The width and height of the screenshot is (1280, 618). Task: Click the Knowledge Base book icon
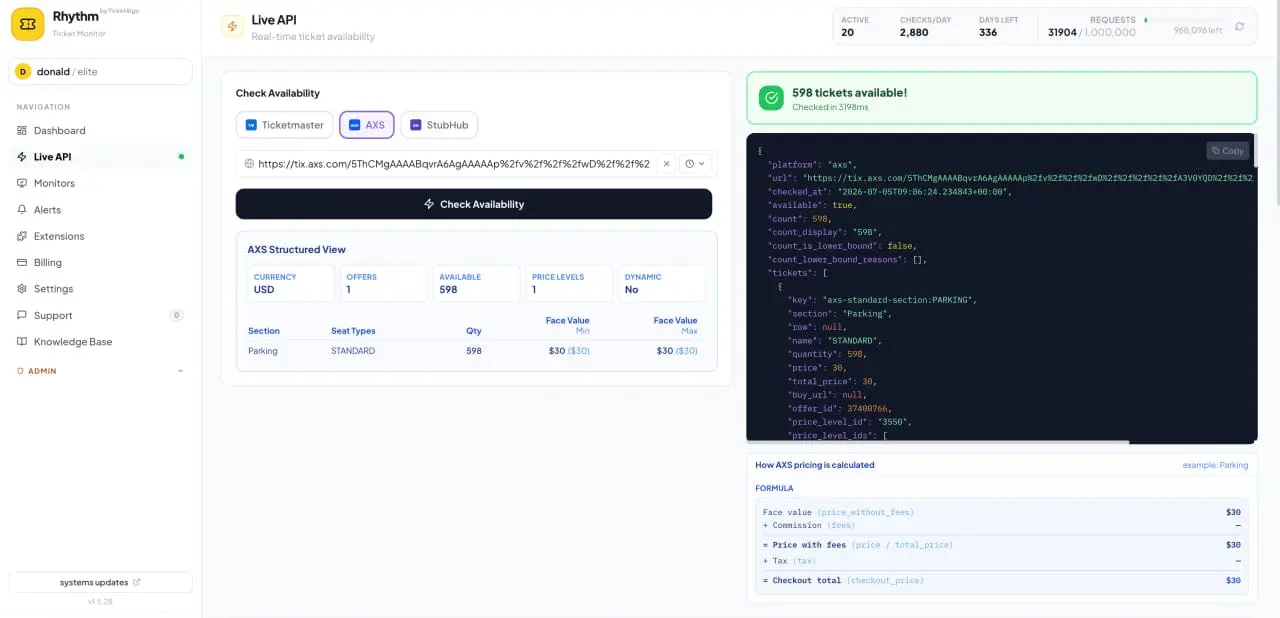point(22,342)
